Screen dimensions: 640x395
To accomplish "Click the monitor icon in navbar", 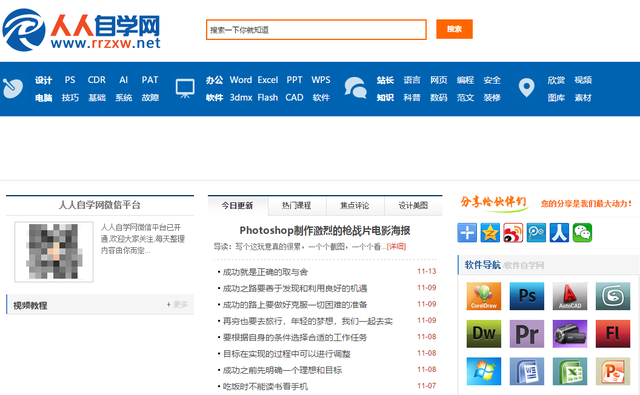I will (185, 88).
